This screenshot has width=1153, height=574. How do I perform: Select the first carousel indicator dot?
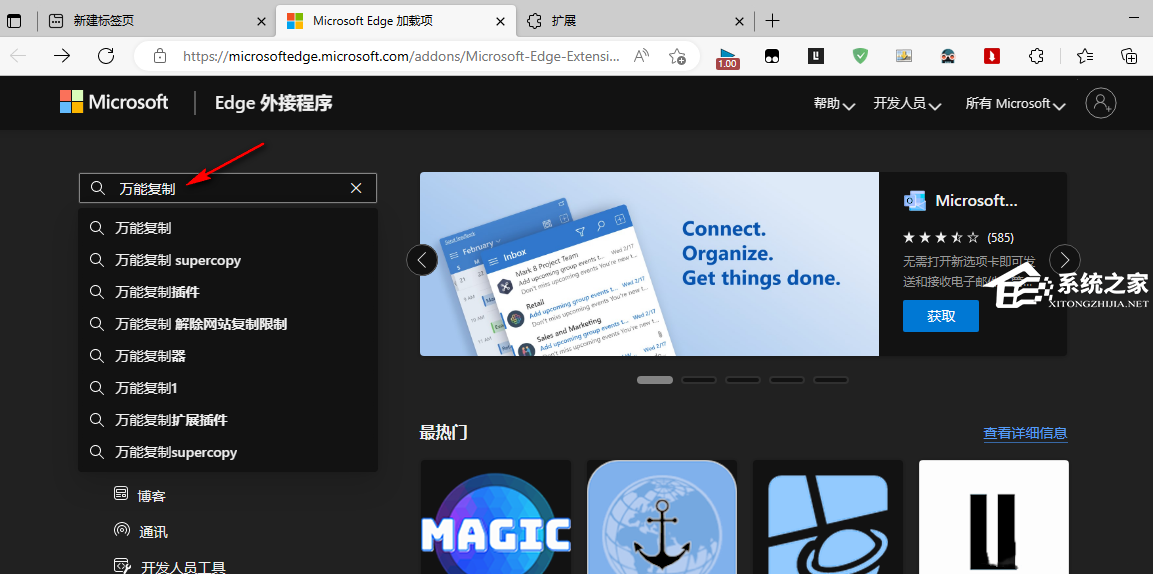click(x=655, y=380)
